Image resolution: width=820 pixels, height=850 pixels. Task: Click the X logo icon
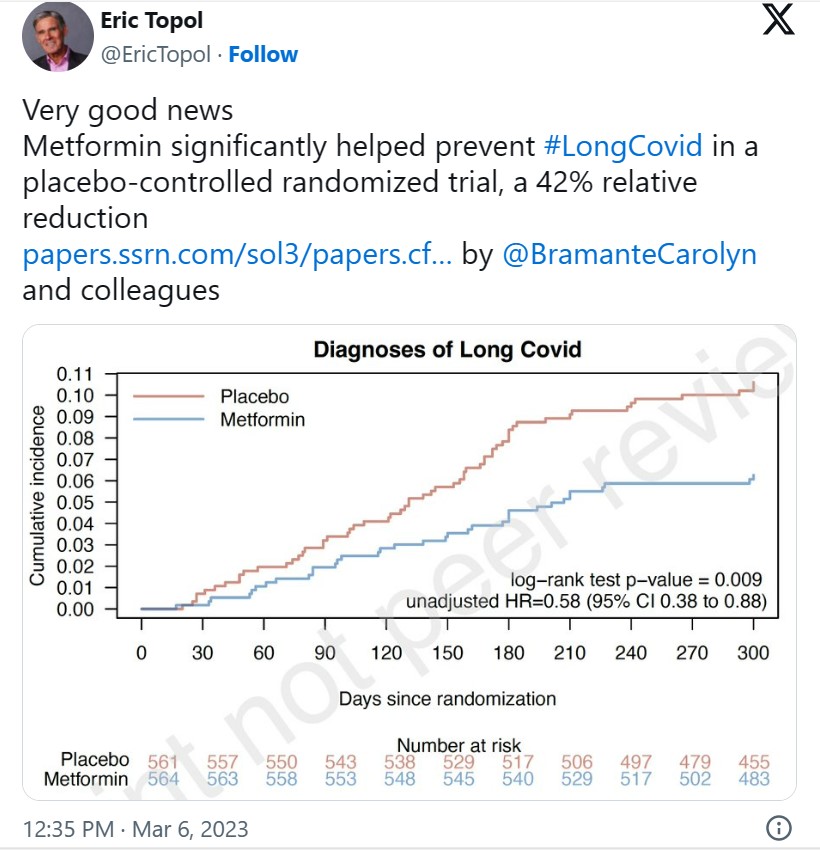[x=778, y=20]
